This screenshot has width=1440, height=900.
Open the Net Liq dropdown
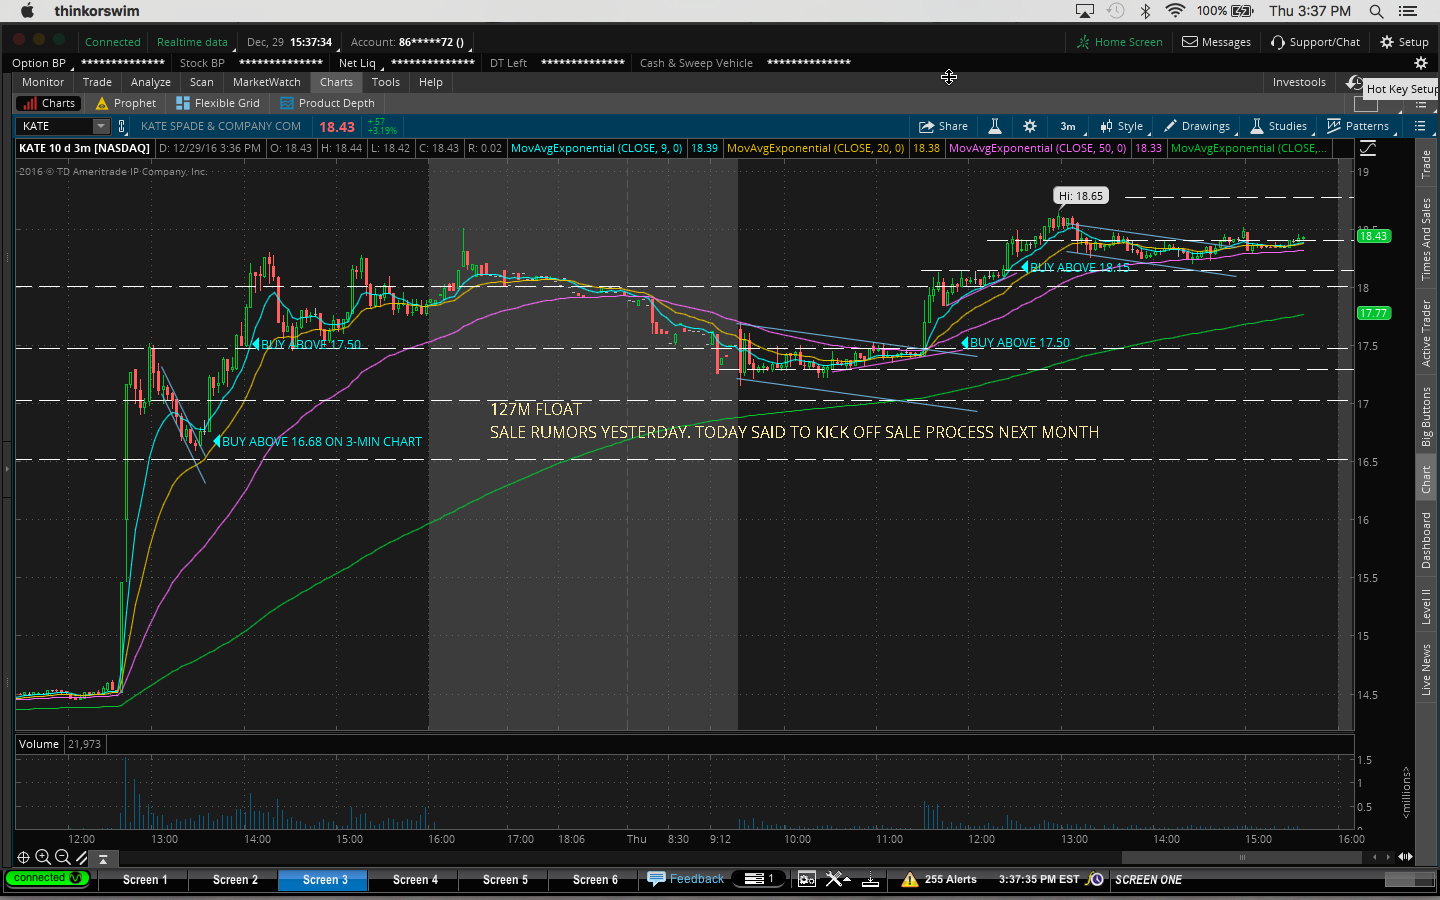pyautogui.click(x=360, y=63)
